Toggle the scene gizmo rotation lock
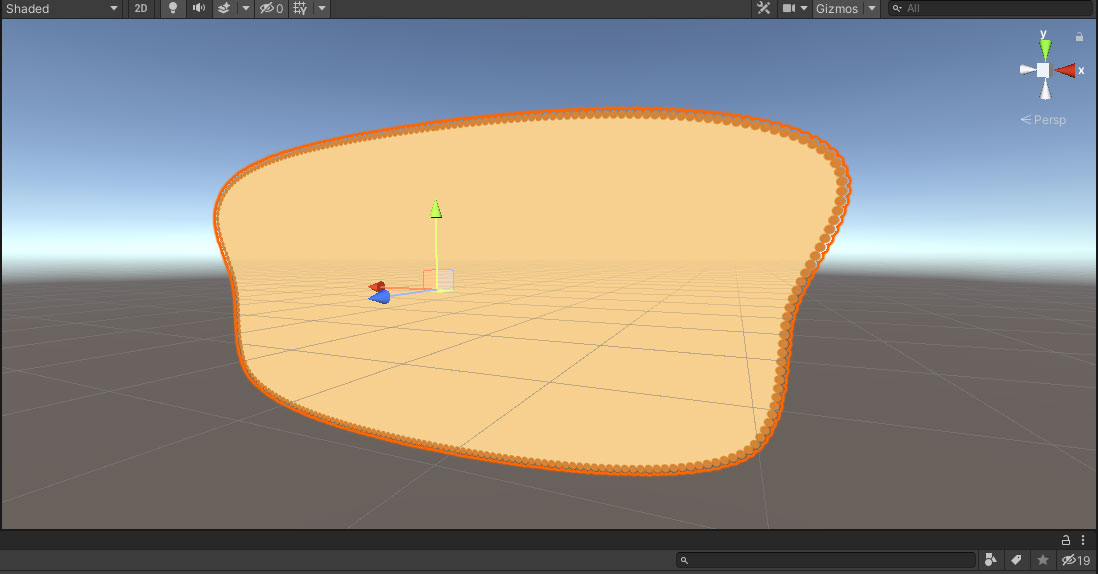 (x=1079, y=36)
